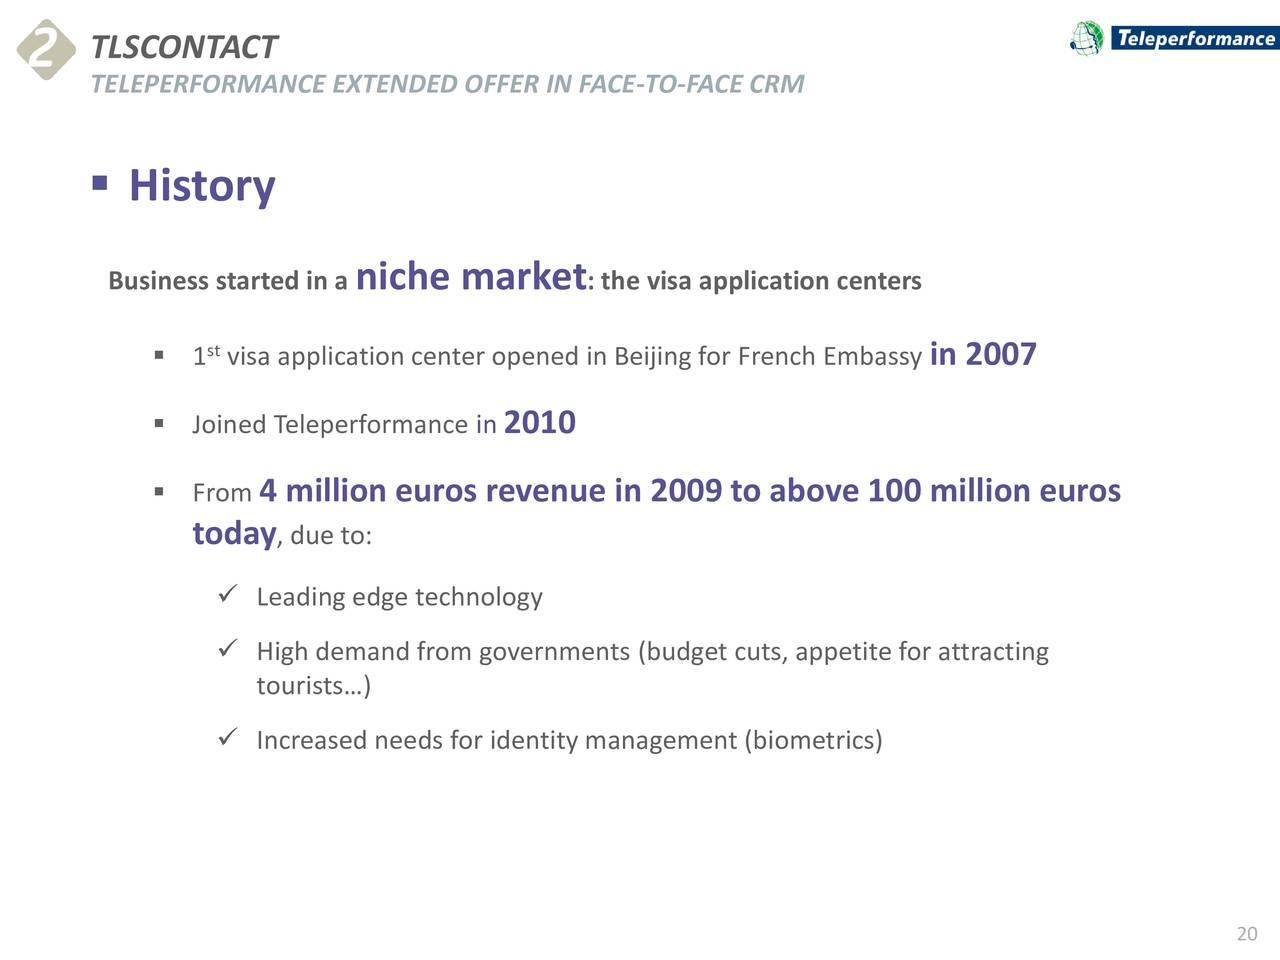Click the bullet beside Joined Teleperformance
This screenshot has width=1280, height=960.
161,423
